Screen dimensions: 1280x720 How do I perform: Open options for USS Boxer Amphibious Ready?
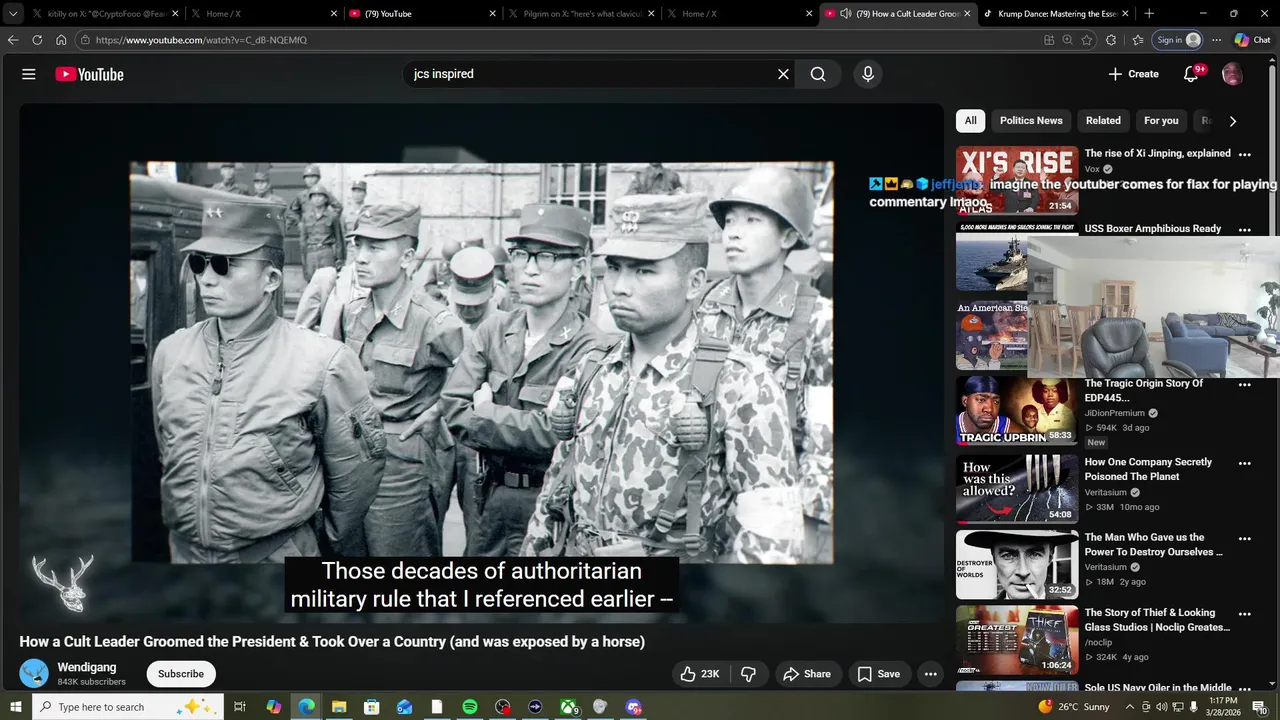[1244, 230]
